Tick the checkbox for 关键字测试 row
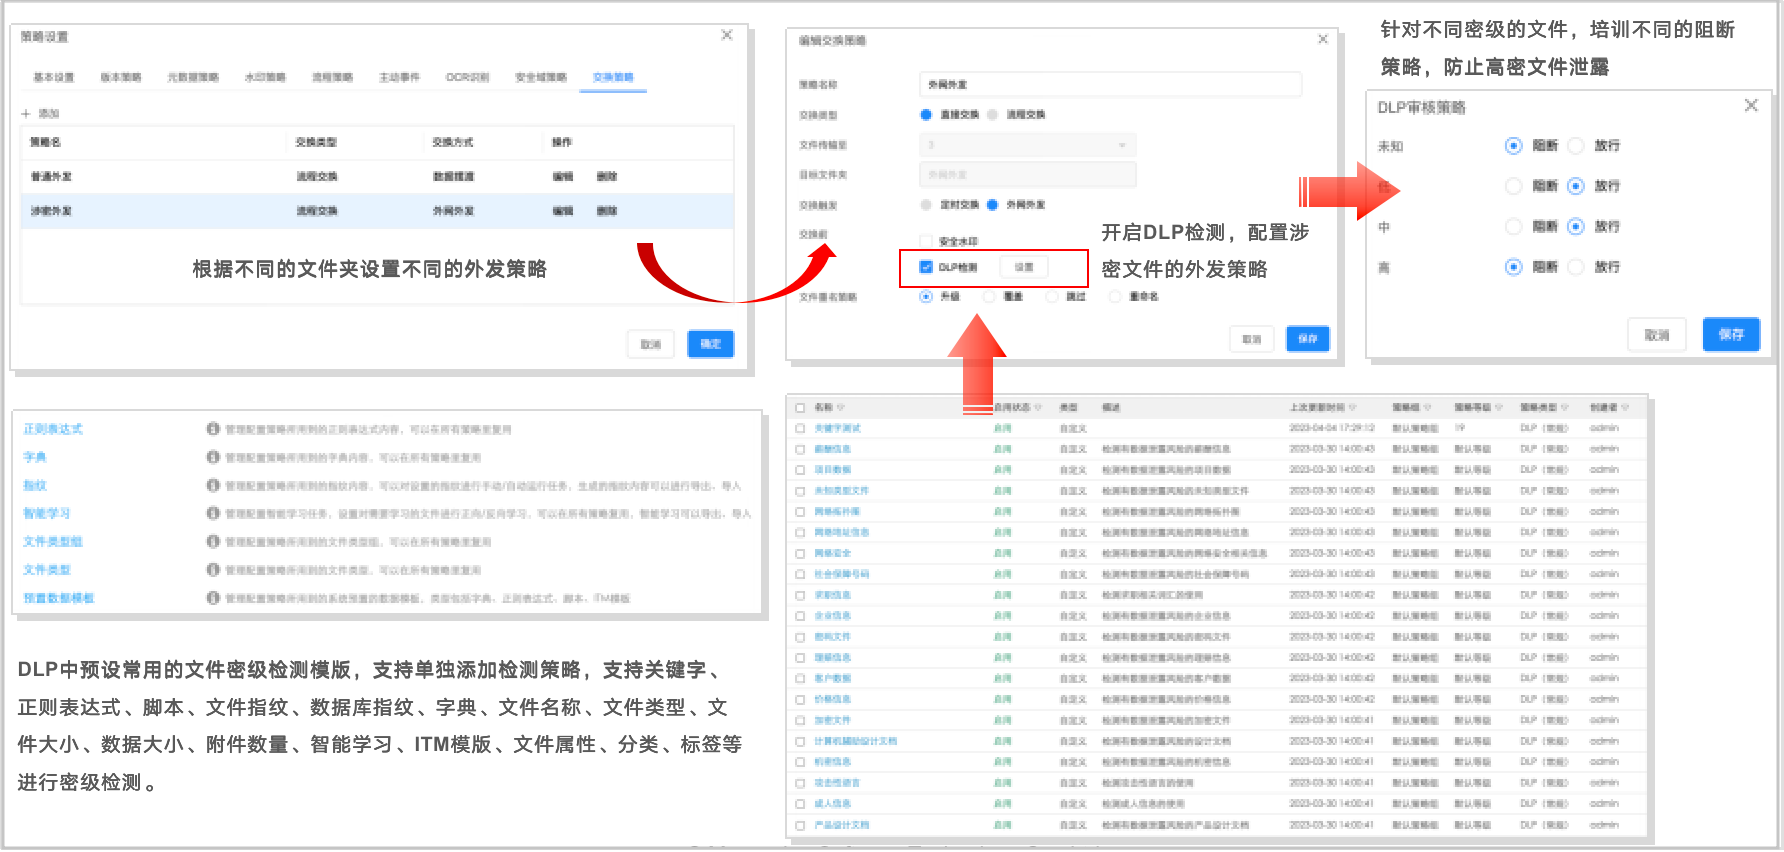 click(800, 428)
